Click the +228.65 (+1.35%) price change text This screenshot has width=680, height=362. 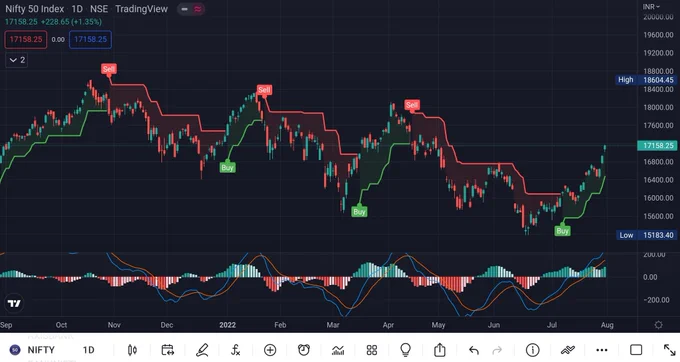point(72,22)
